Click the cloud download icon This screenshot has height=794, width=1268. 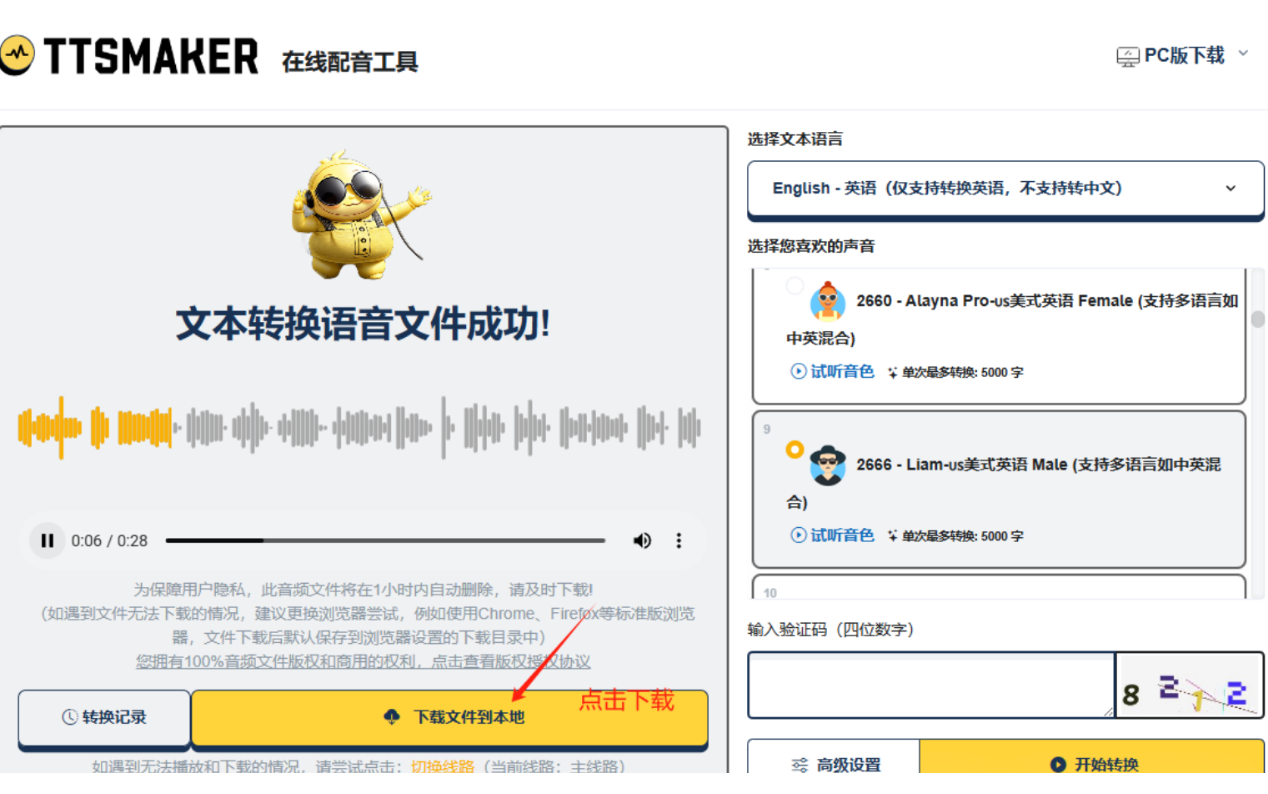point(392,717)
